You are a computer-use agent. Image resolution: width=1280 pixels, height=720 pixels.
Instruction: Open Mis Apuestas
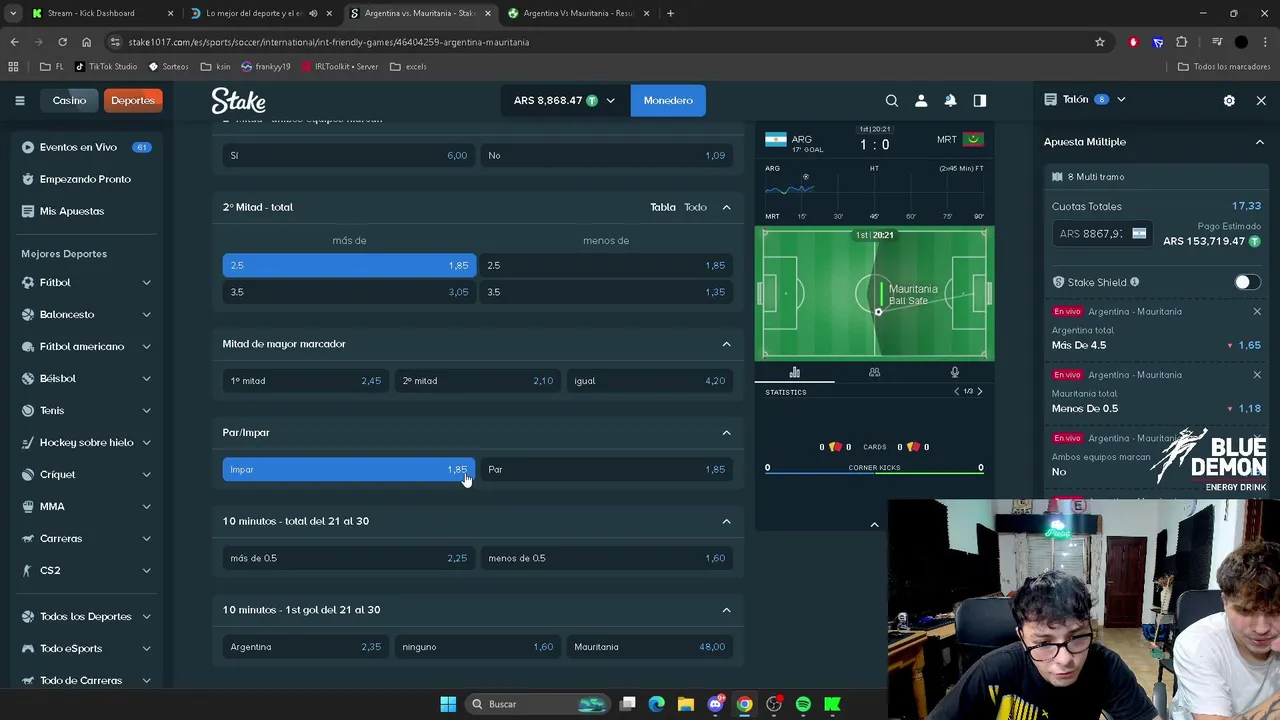click(x=72, y=211)
